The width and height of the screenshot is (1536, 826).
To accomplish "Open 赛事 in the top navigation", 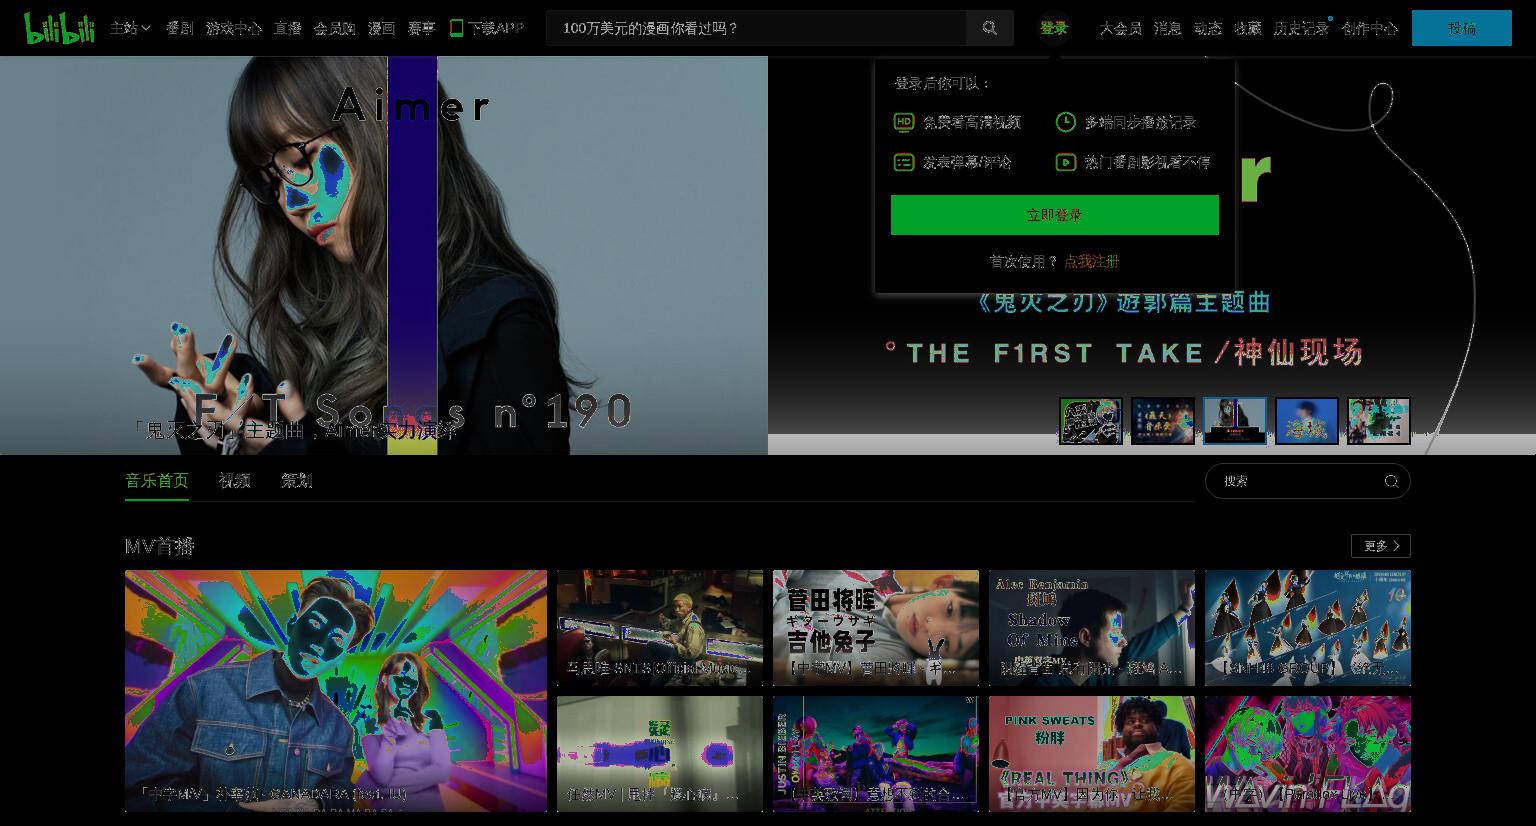I will coord(421,28).
